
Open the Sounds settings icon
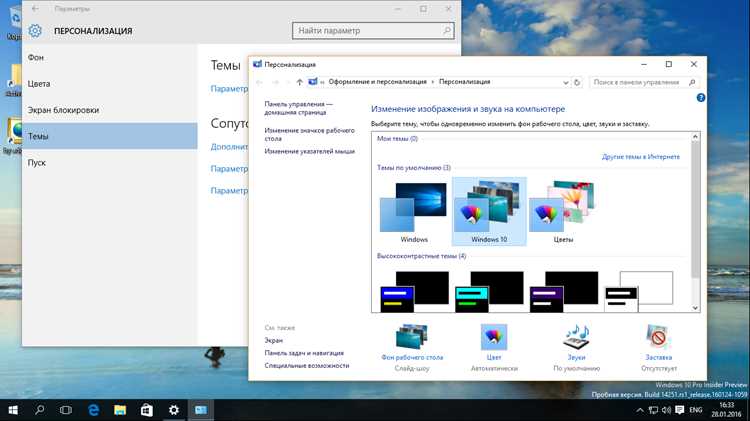pos(576,337)
